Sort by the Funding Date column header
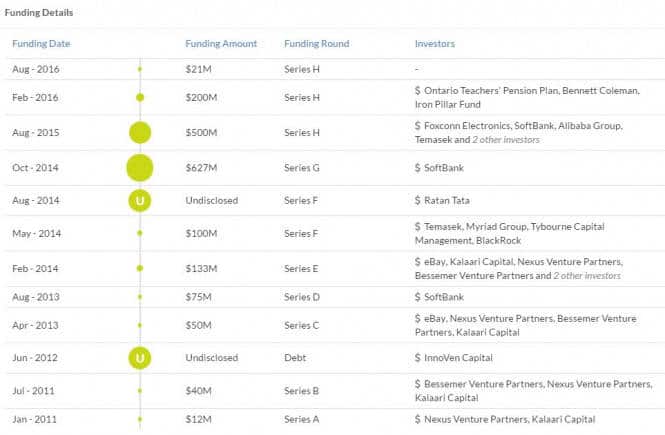The image size is (665, 435). pyautogui.click(x=41, y=44)
